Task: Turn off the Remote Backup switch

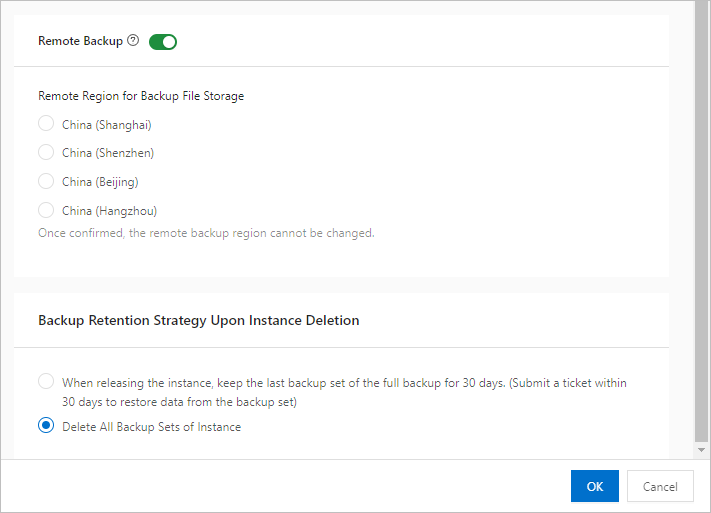Action: pyautogui.click(x=163, y=42)
